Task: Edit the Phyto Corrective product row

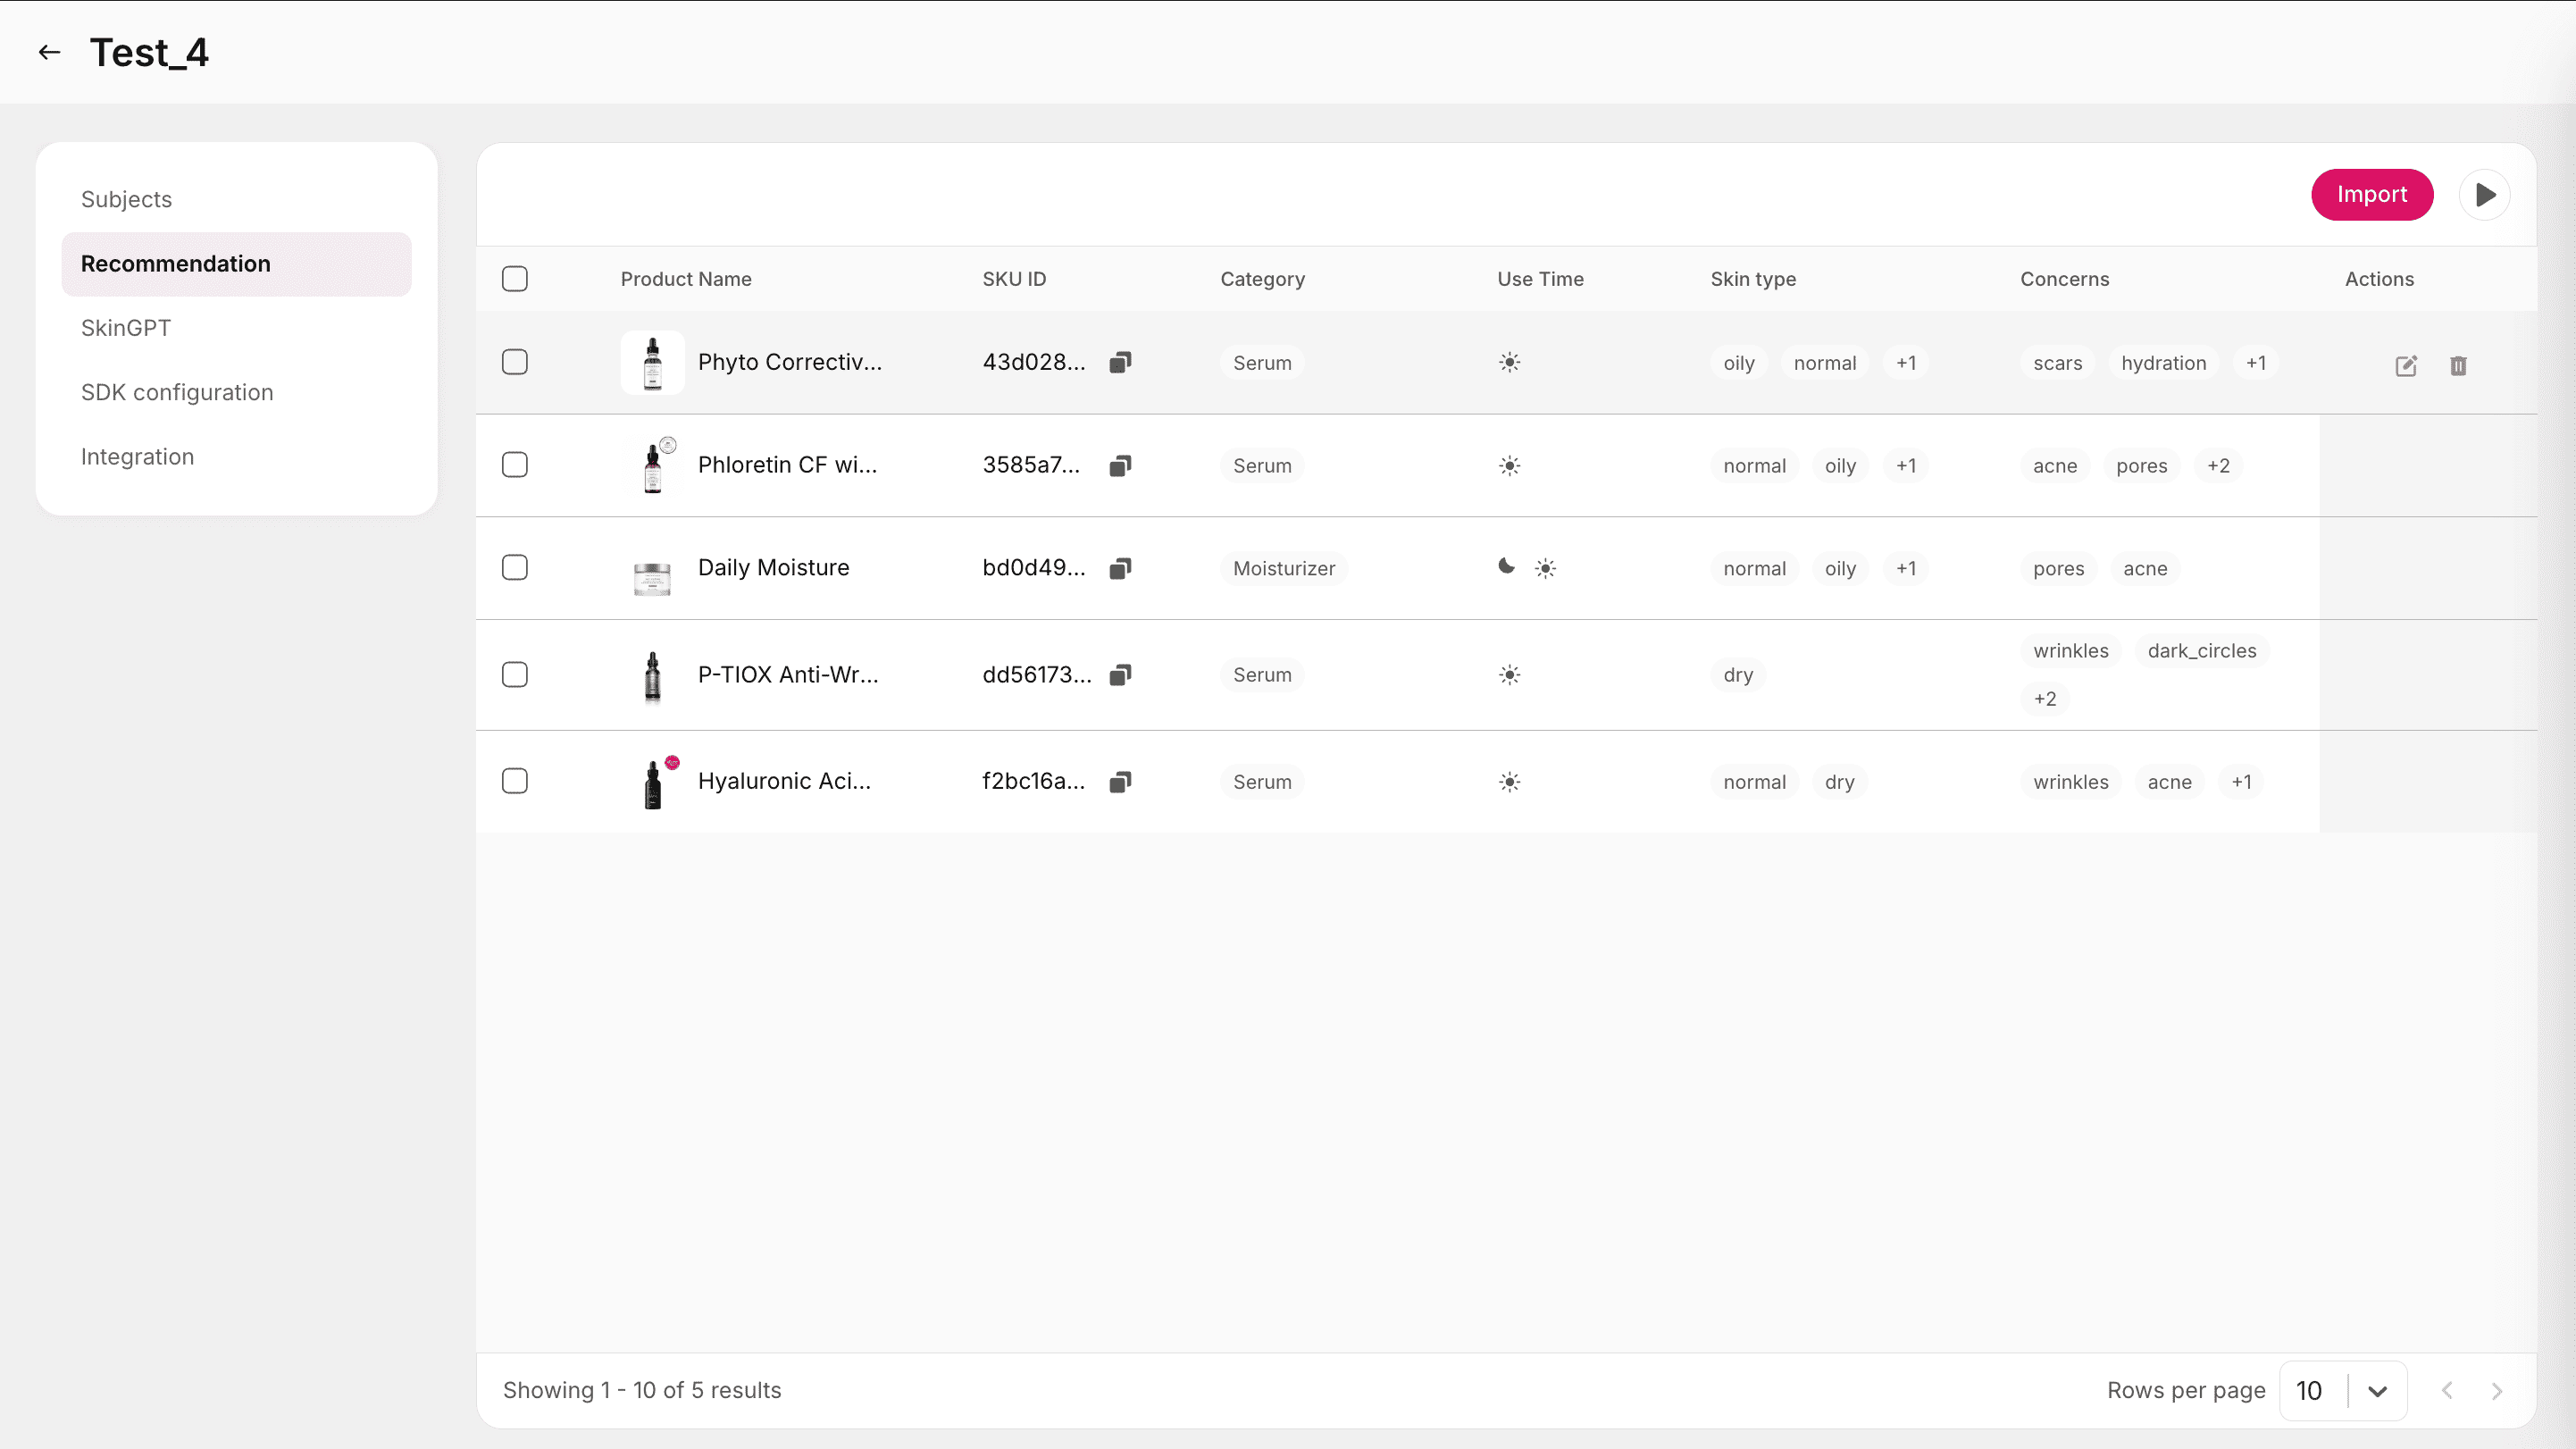Action: pyautogui.click(x=2406, y=366)
